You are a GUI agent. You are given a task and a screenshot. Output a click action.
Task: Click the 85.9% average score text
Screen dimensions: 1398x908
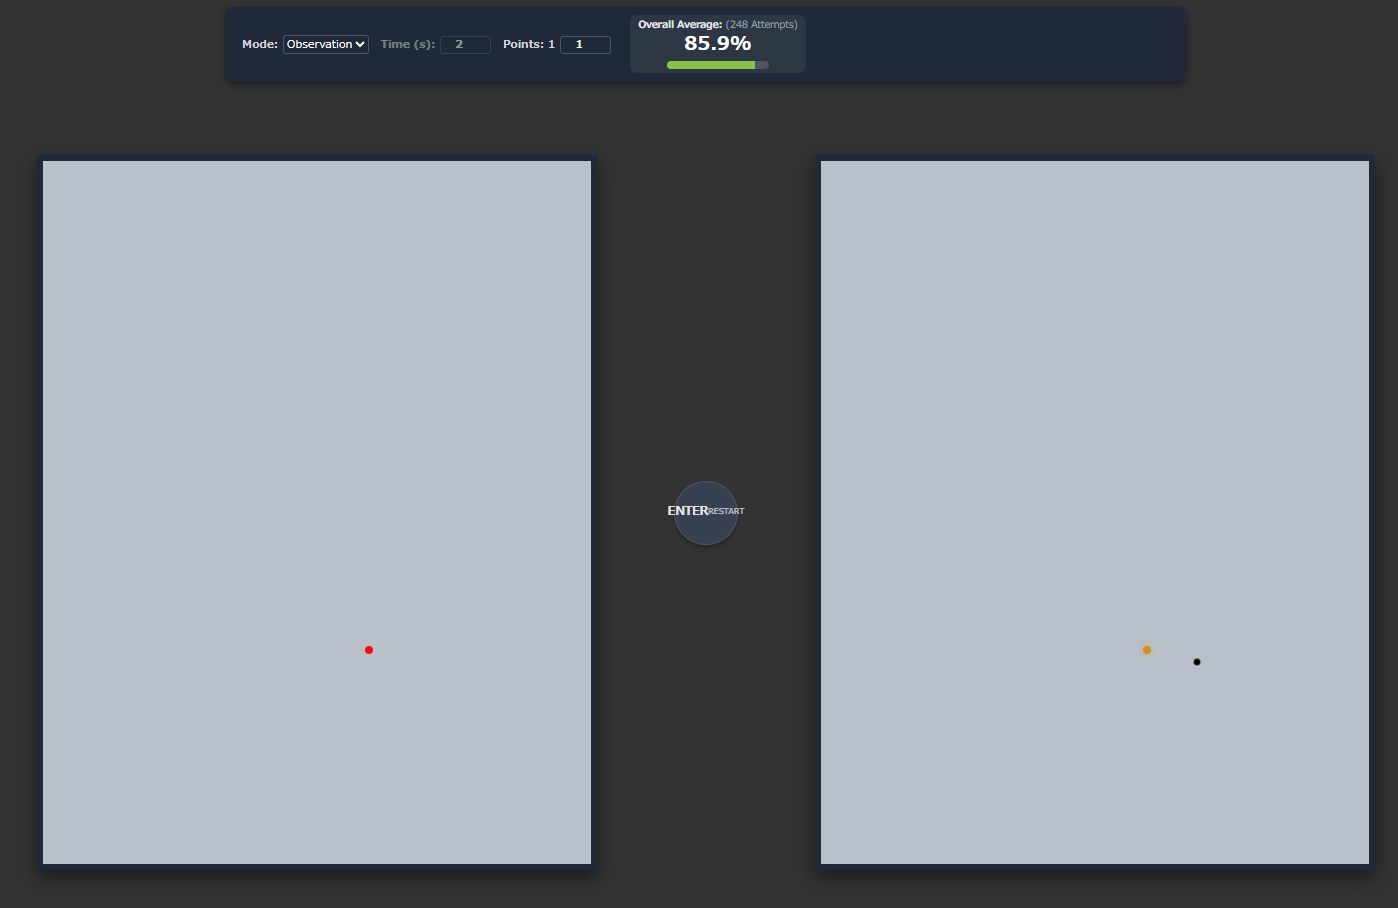(x=718, y=43)
